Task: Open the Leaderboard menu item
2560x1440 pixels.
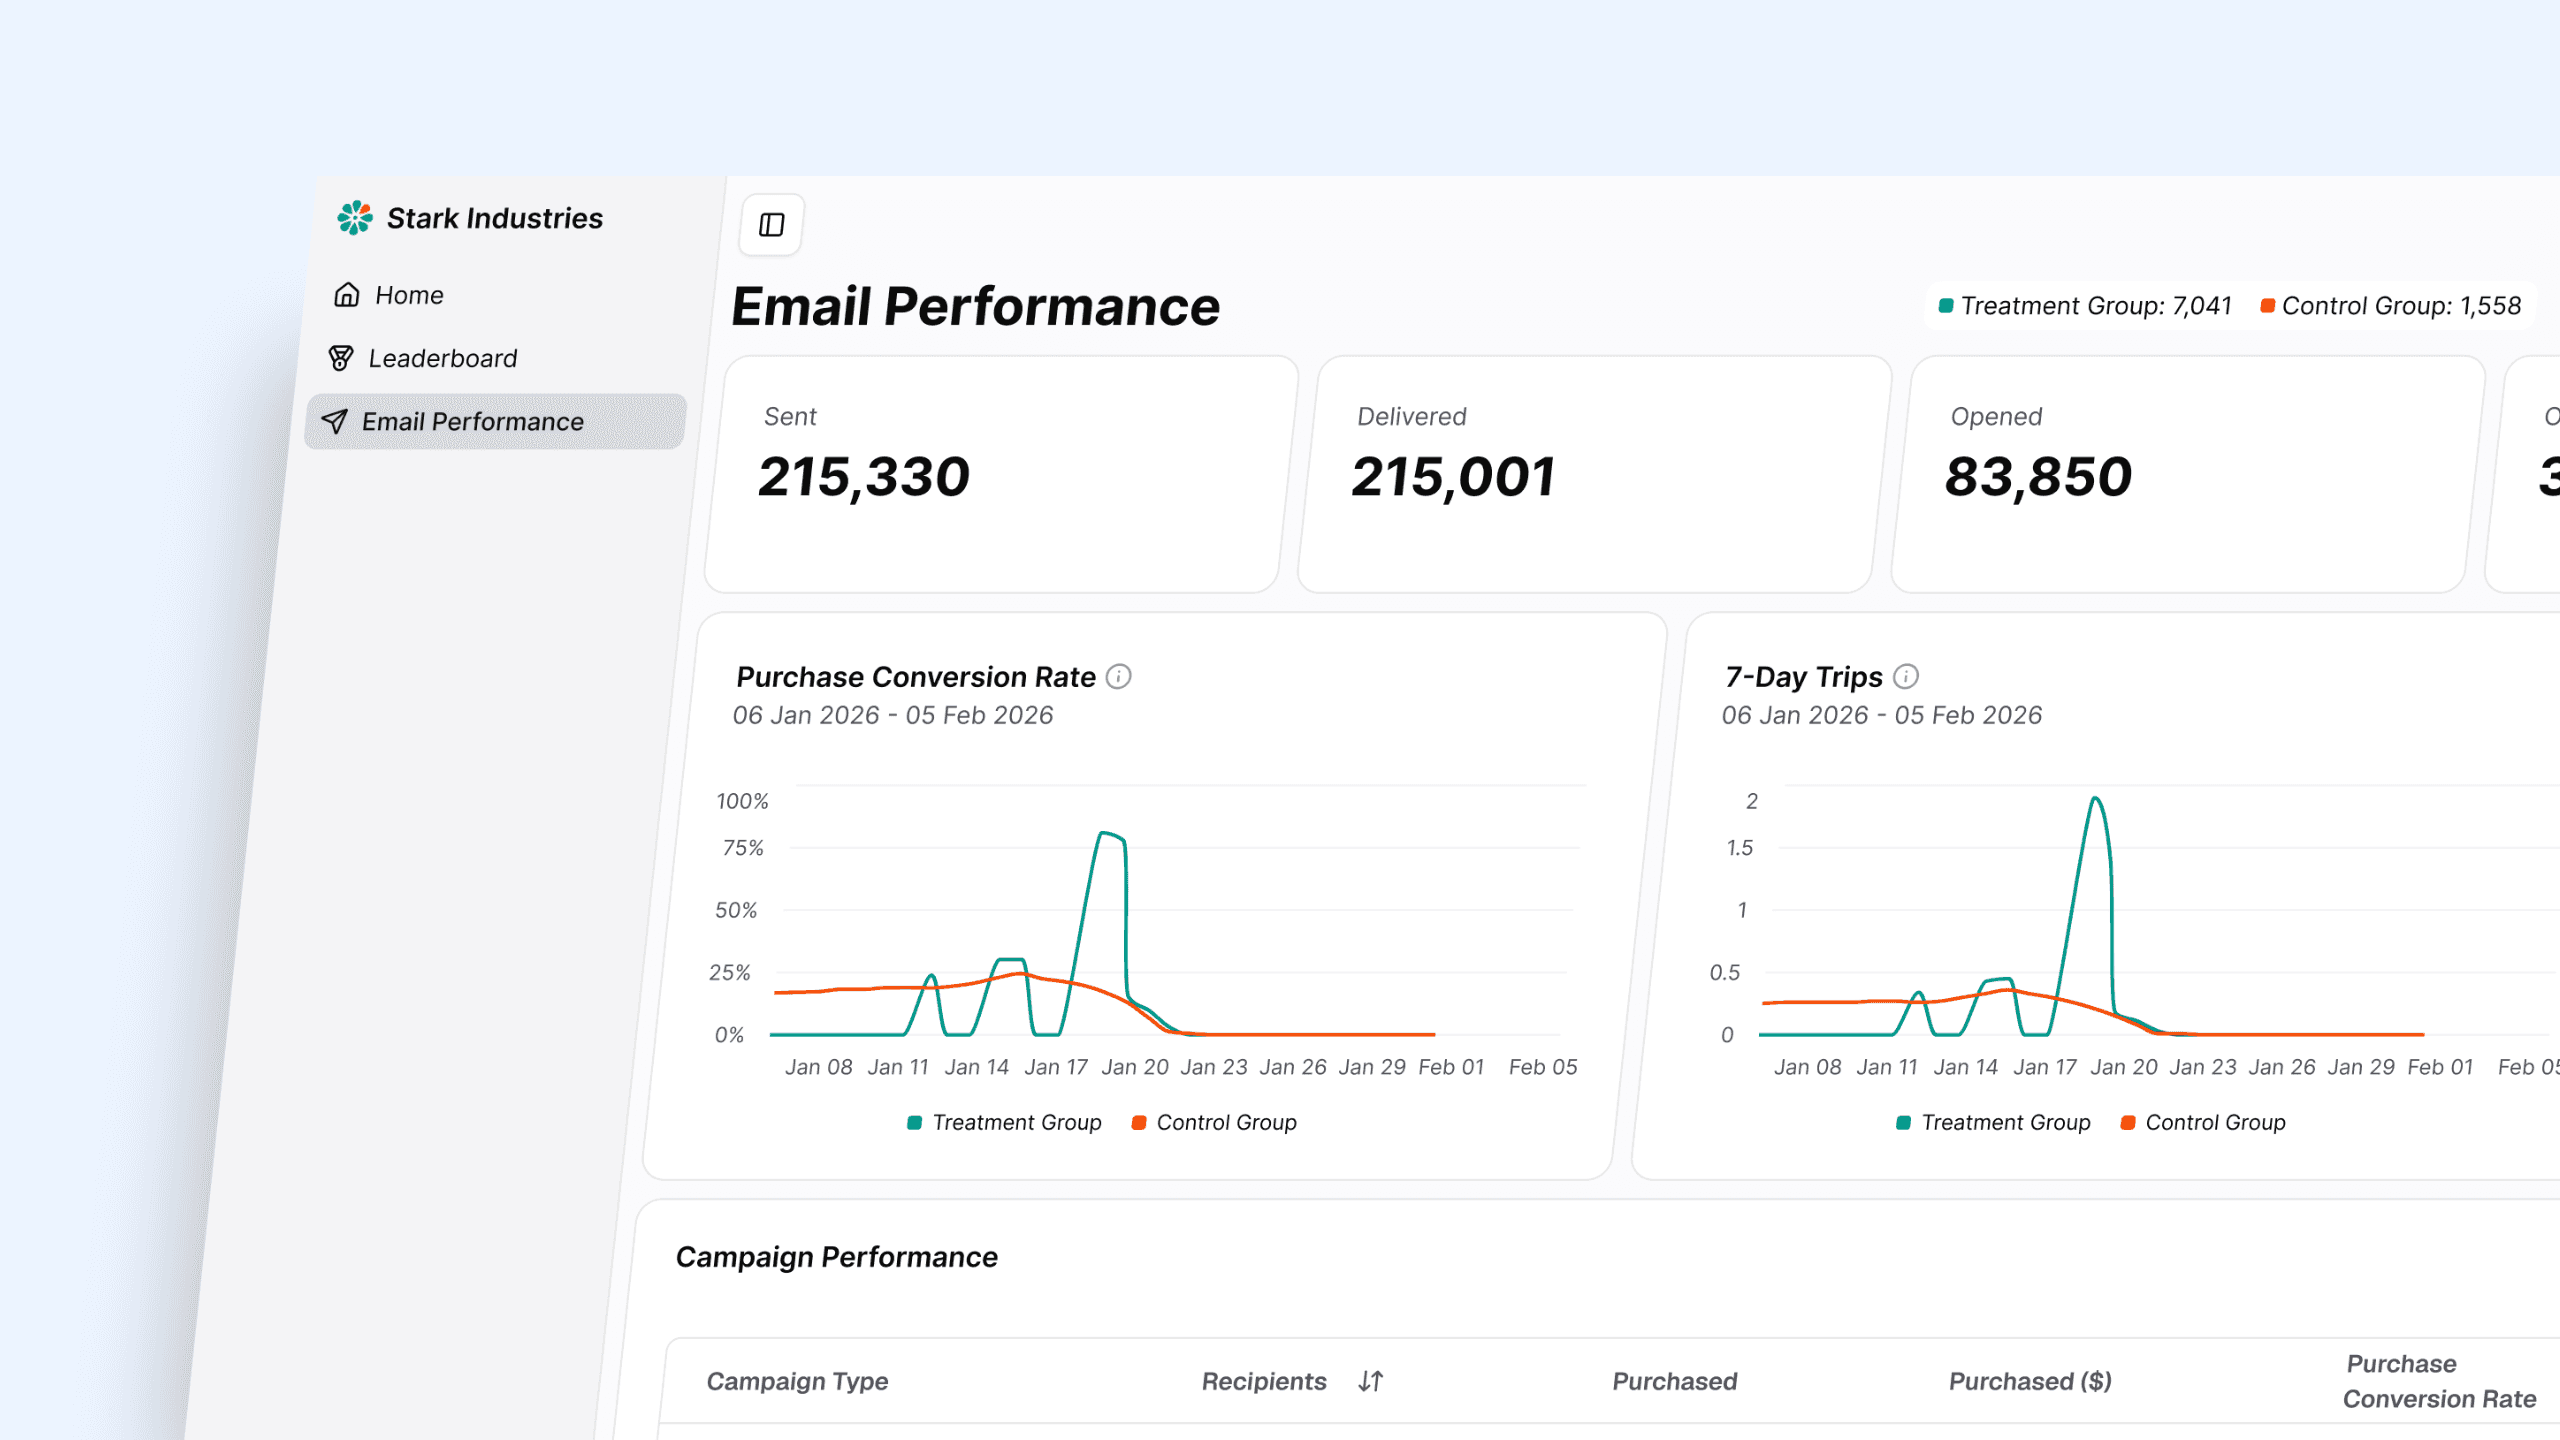Action: coord(442,358)
